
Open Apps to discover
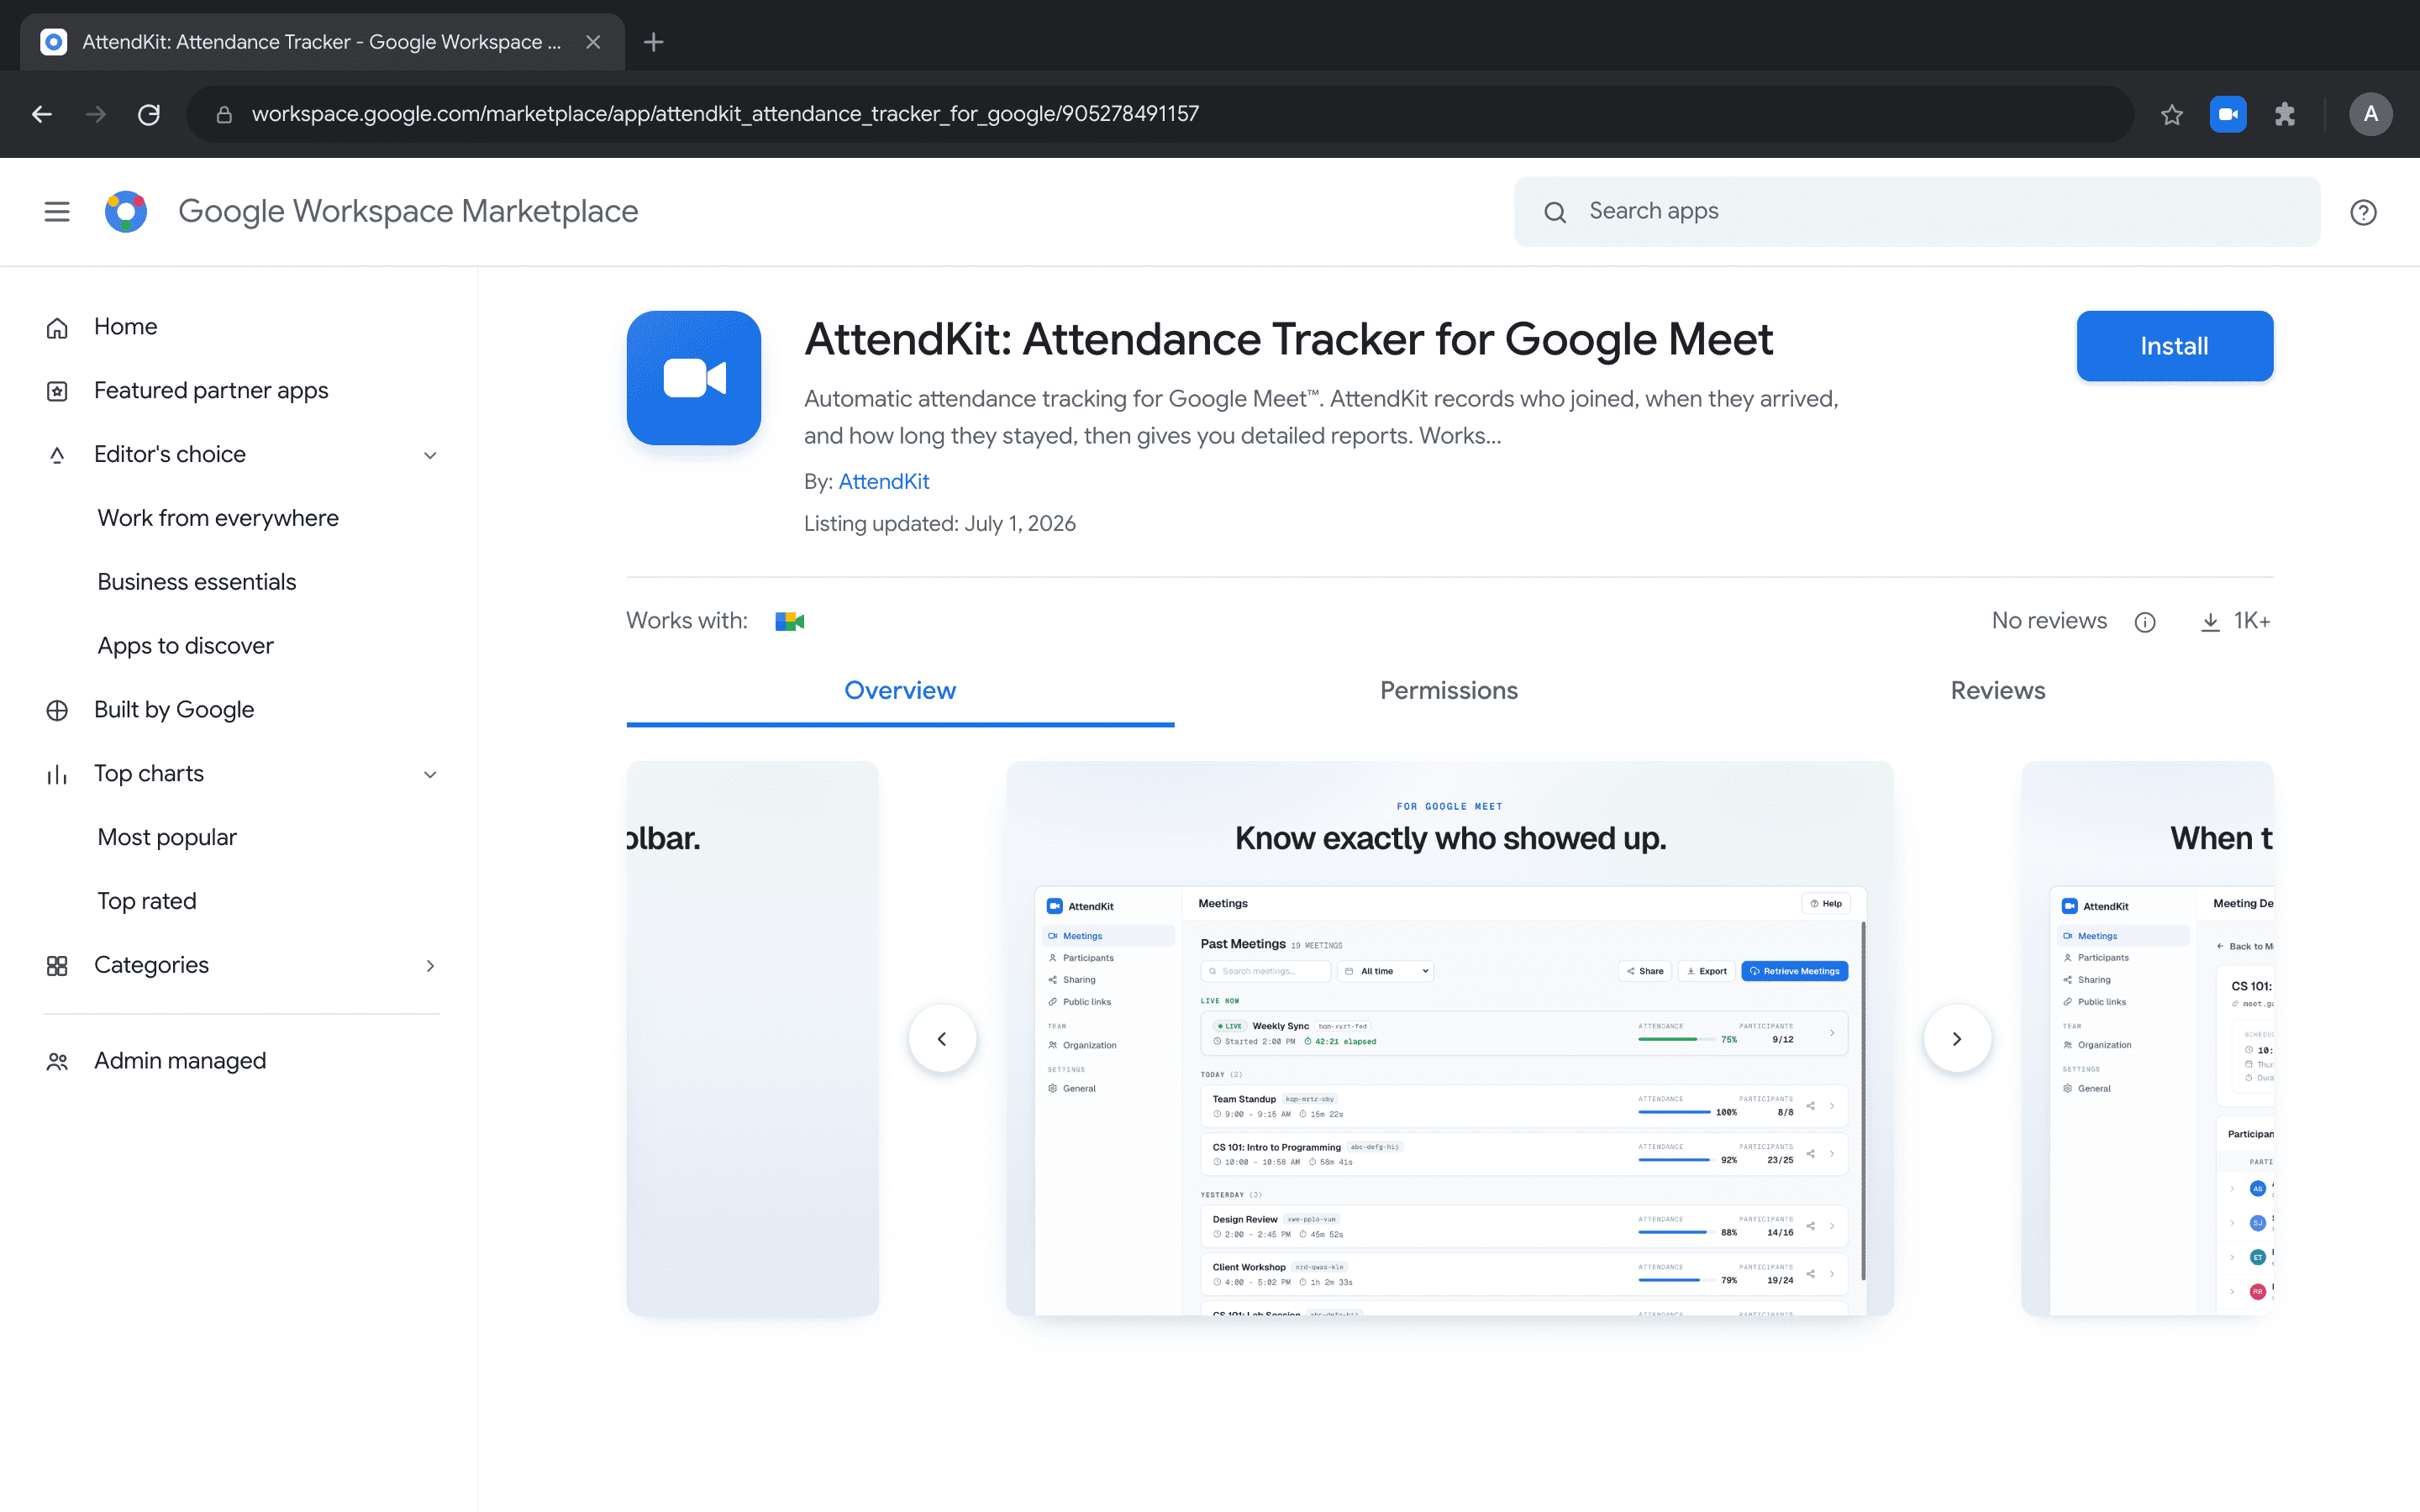click(185, 646)
